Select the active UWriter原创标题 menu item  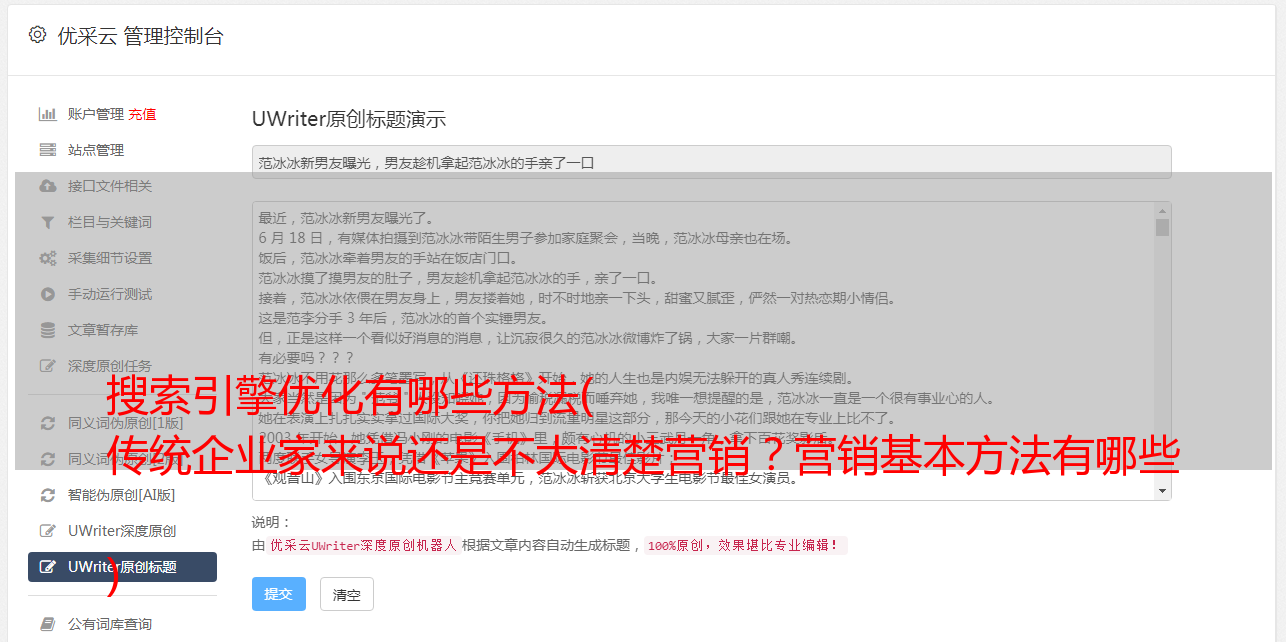point(122,567)
